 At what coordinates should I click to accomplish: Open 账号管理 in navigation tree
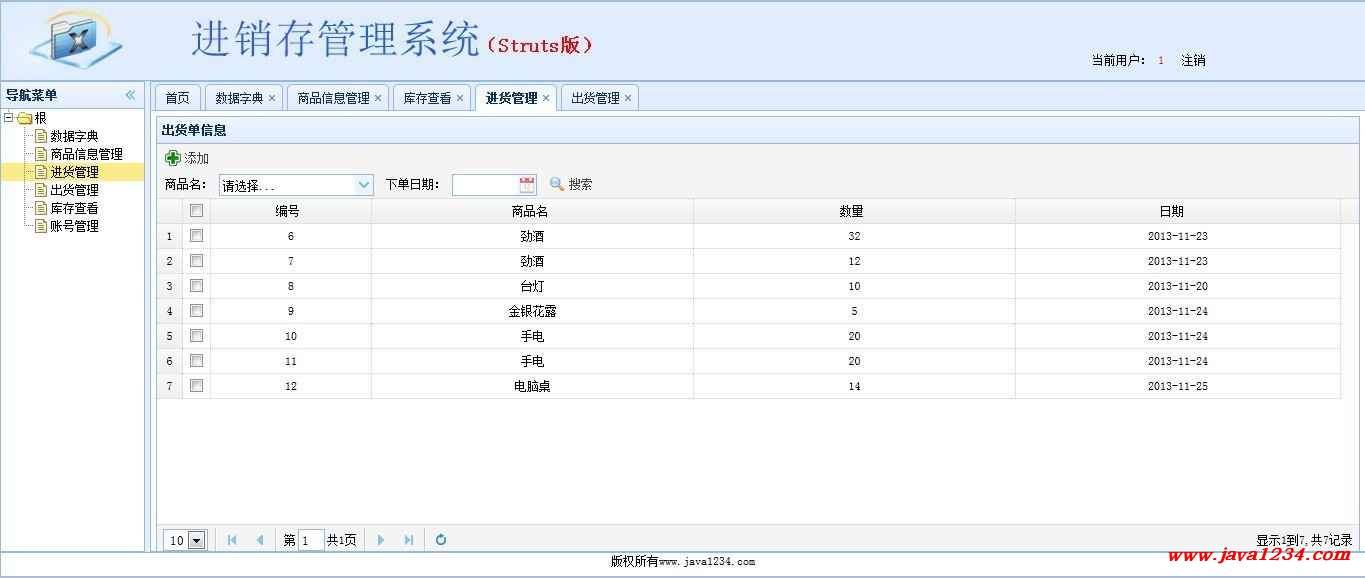(x=74, y=226)
